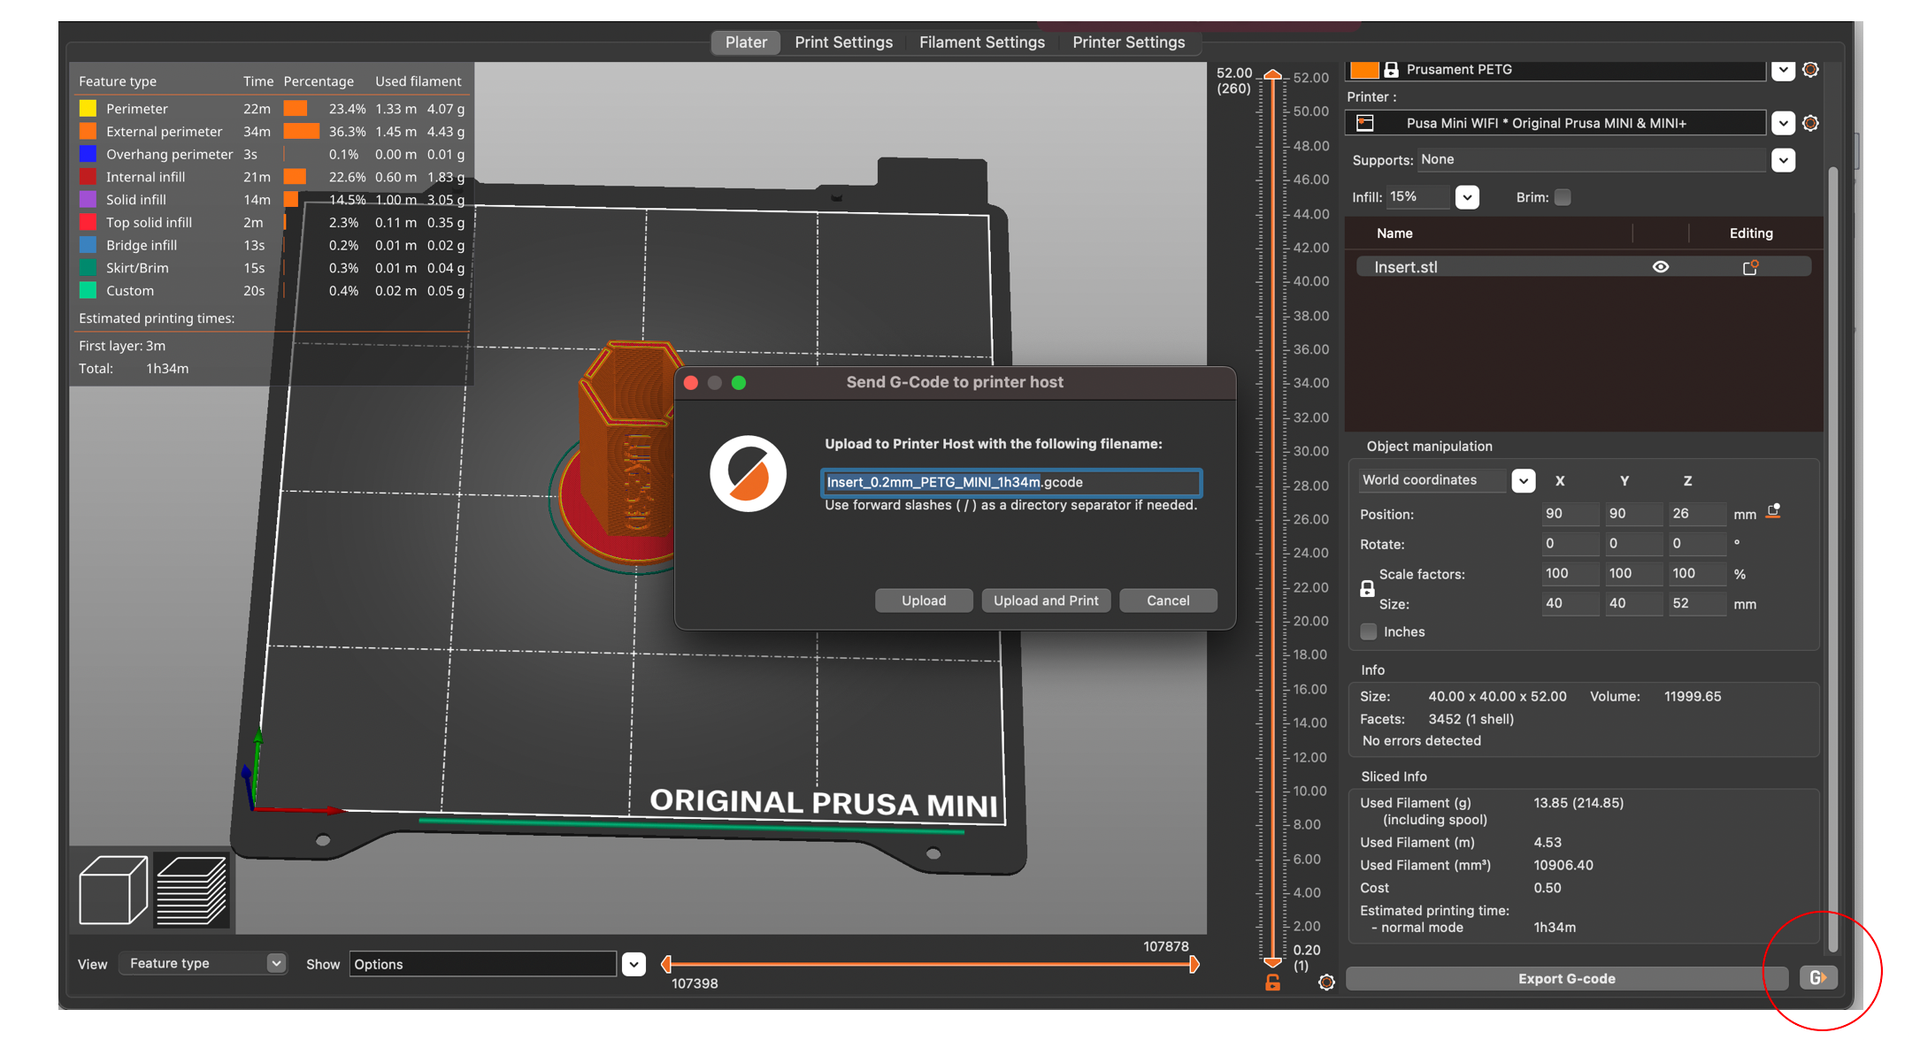
Task: Open the filament settings gear next to Prusament PETG
Action: [1810, 70]
